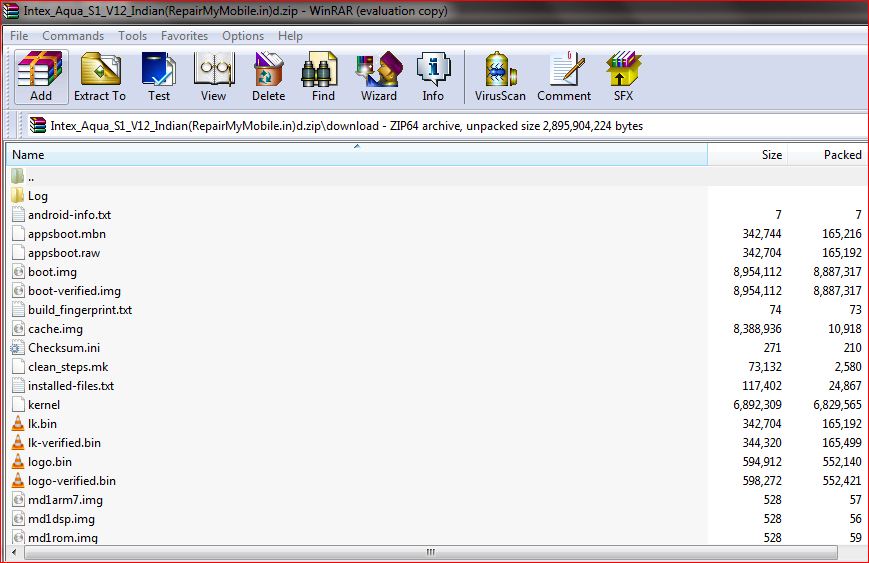Click packed value 165,499 of lk-verified.bin
This screenshot has width=869, height=563.
coord(842,443)
